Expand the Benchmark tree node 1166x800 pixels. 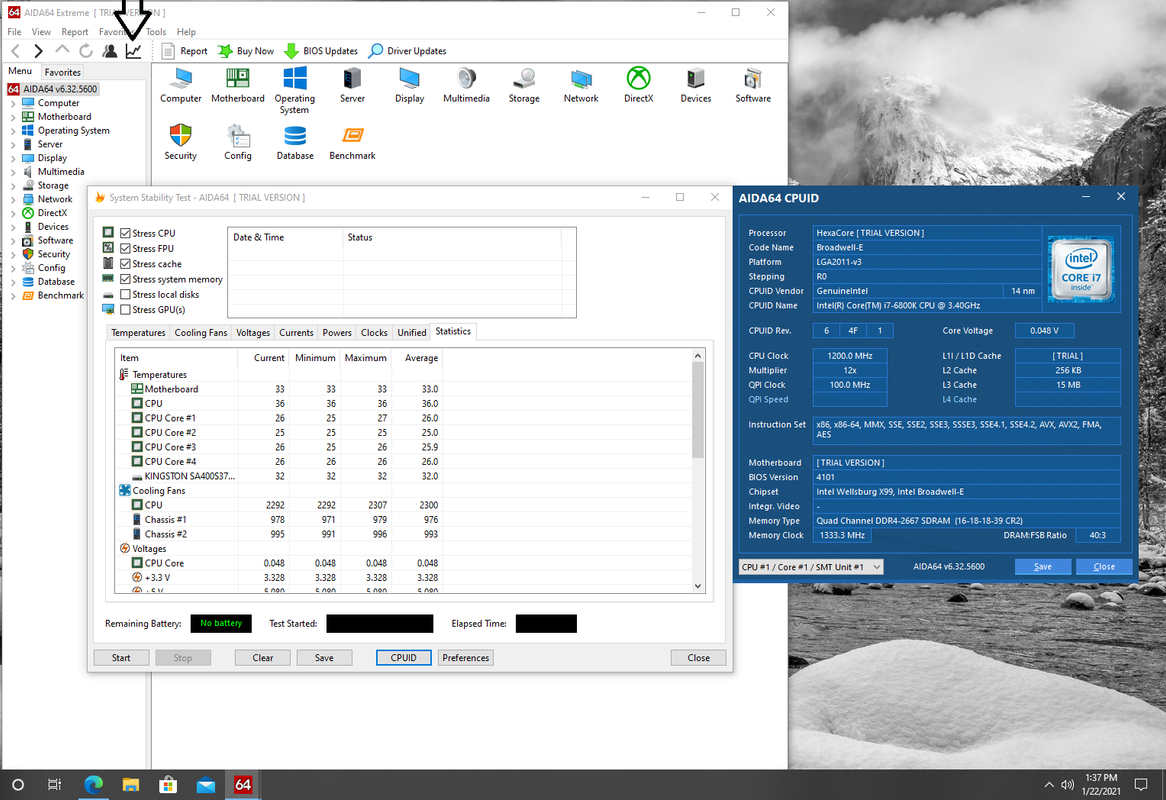click(x=13, y=296)
